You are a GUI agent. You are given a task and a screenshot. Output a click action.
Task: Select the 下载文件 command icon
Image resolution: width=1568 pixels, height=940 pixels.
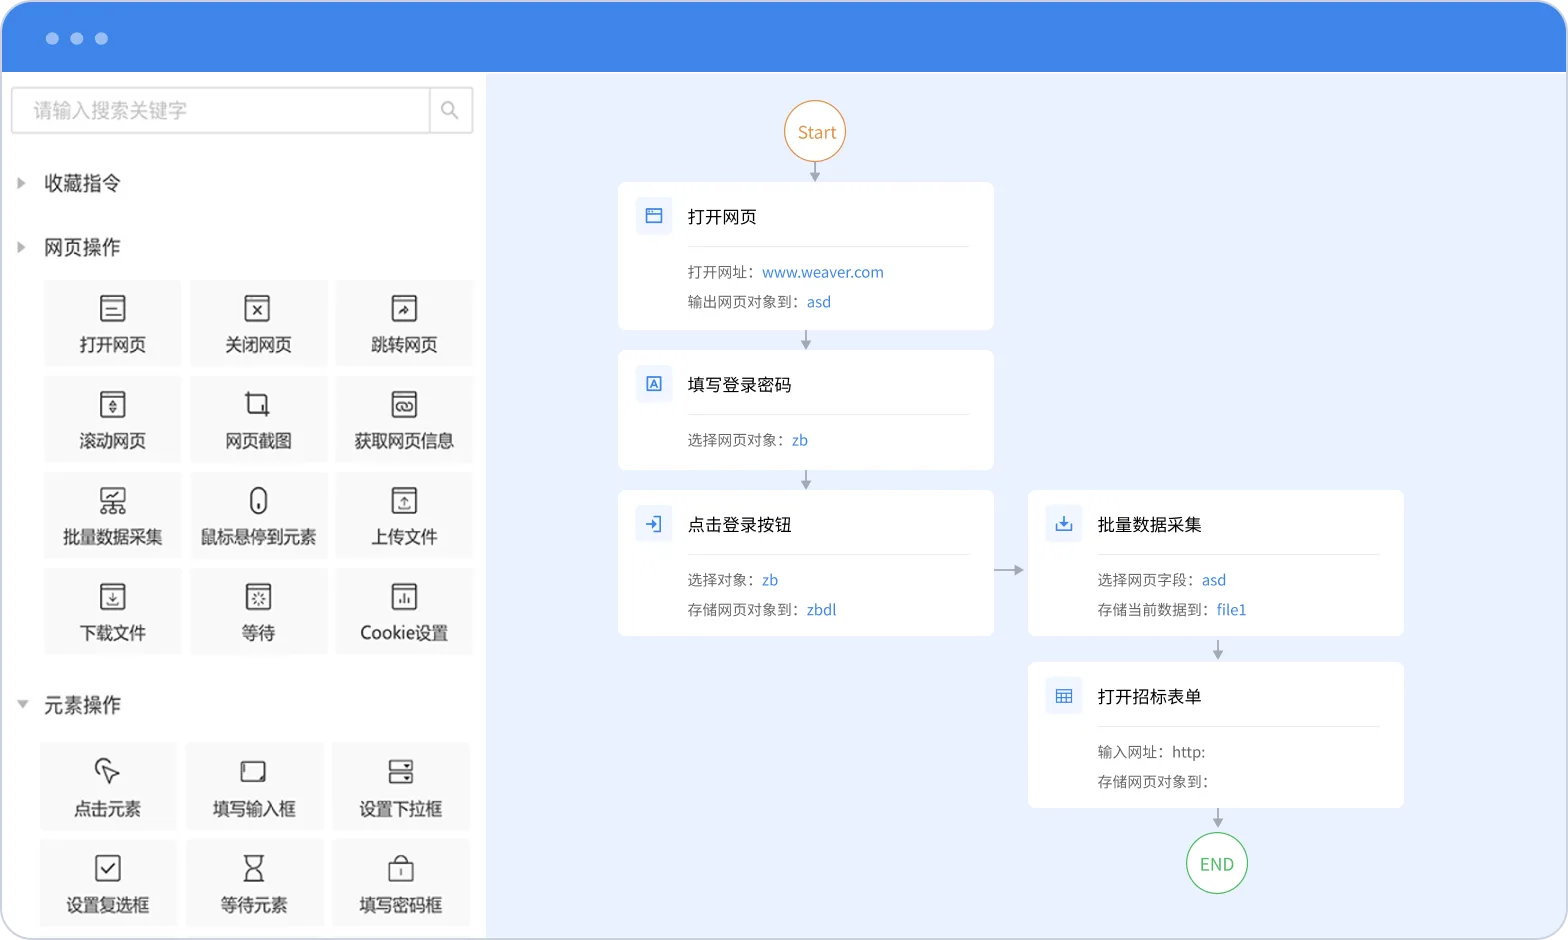pyautogui.click(x=113, y=596)
